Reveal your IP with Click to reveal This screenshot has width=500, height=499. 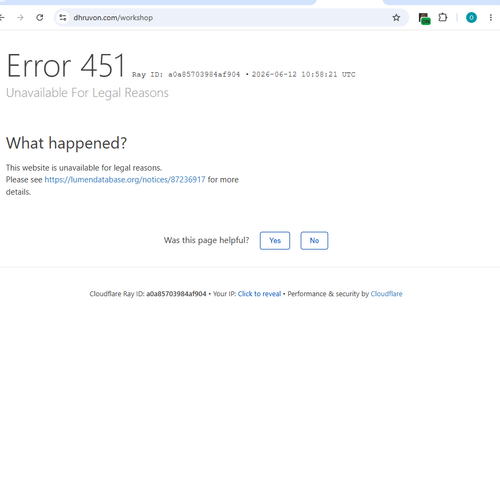[259, 294]
